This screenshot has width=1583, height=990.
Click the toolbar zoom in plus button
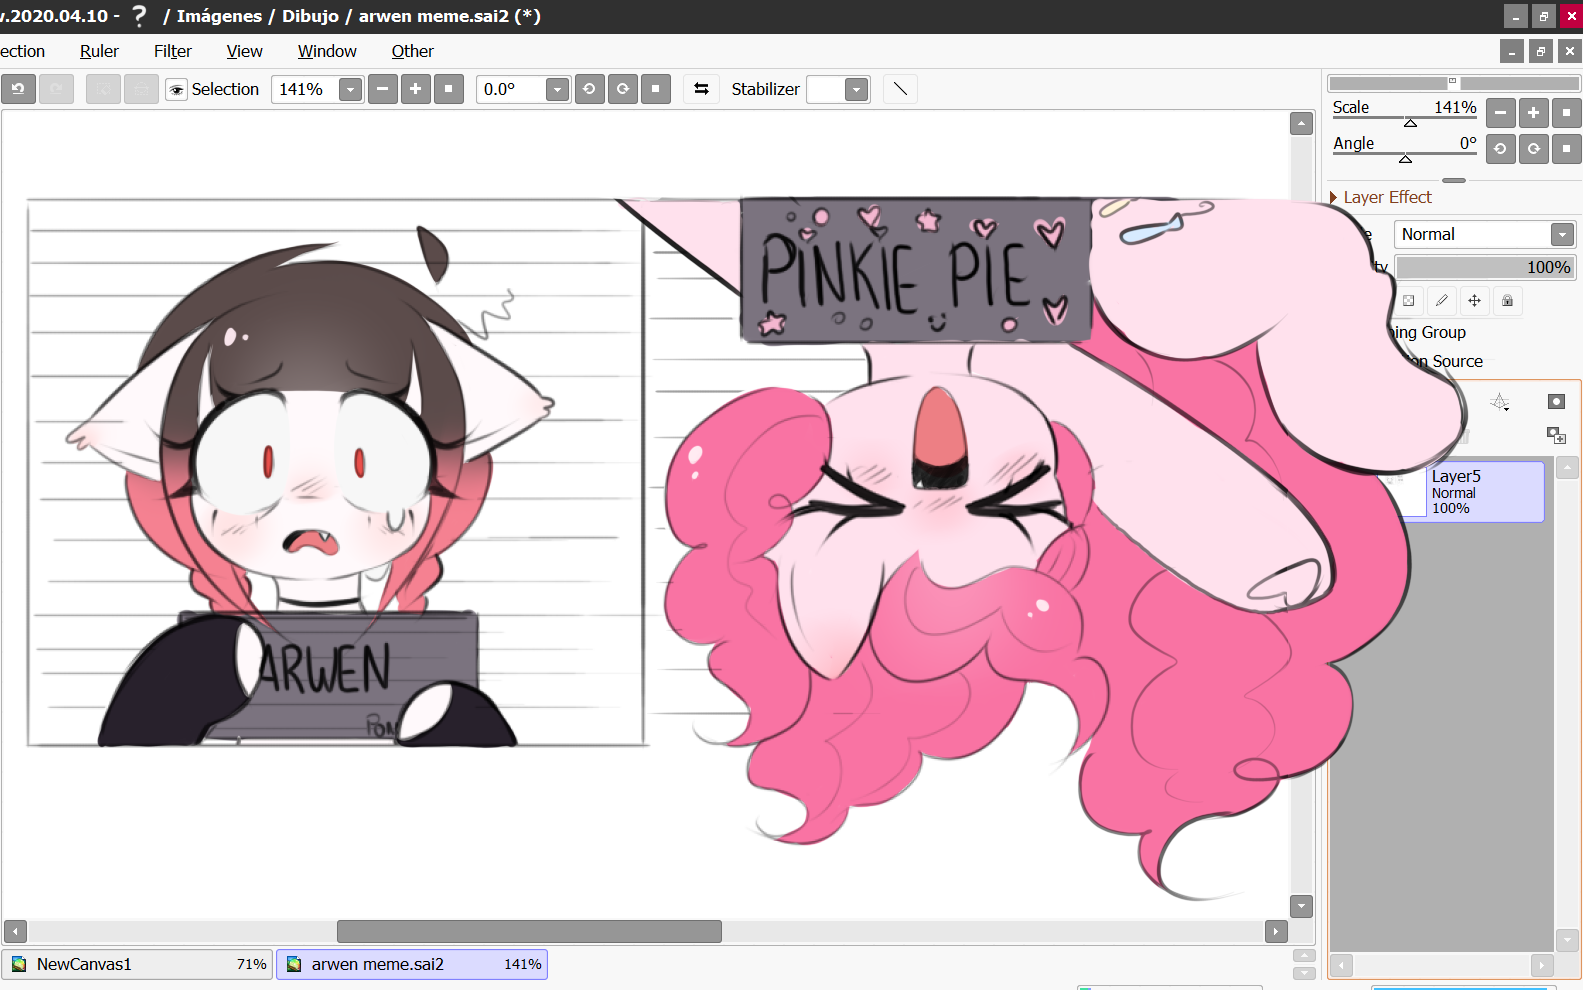click(416, 89)
